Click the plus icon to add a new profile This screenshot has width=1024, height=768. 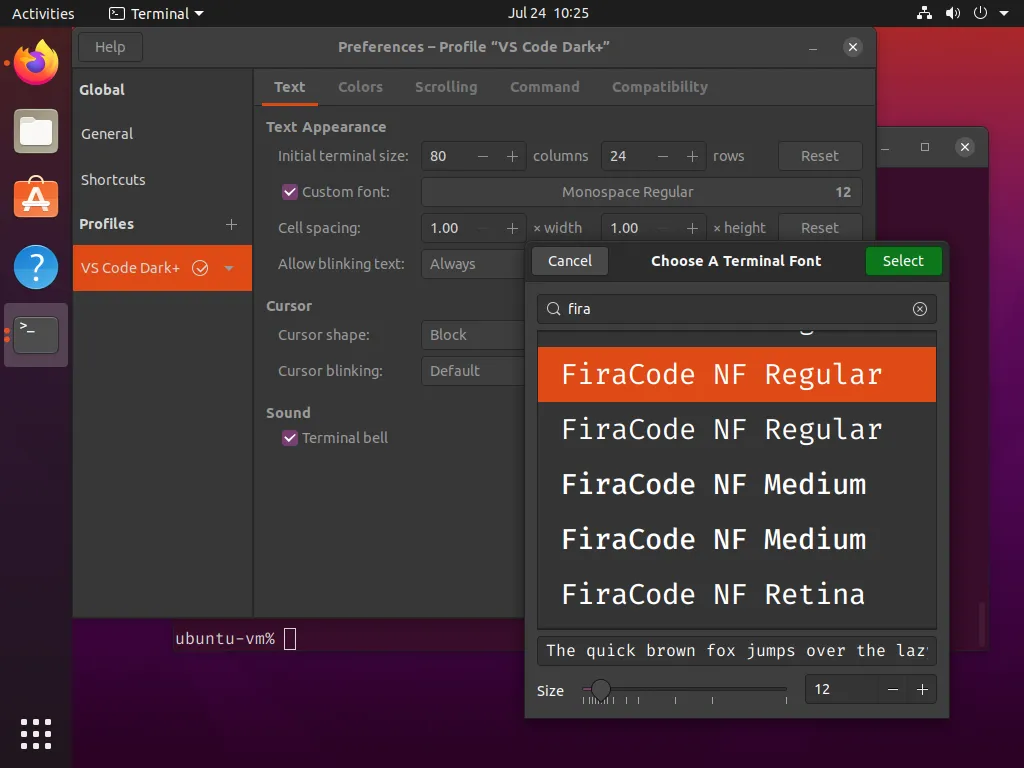coord(231,224)
